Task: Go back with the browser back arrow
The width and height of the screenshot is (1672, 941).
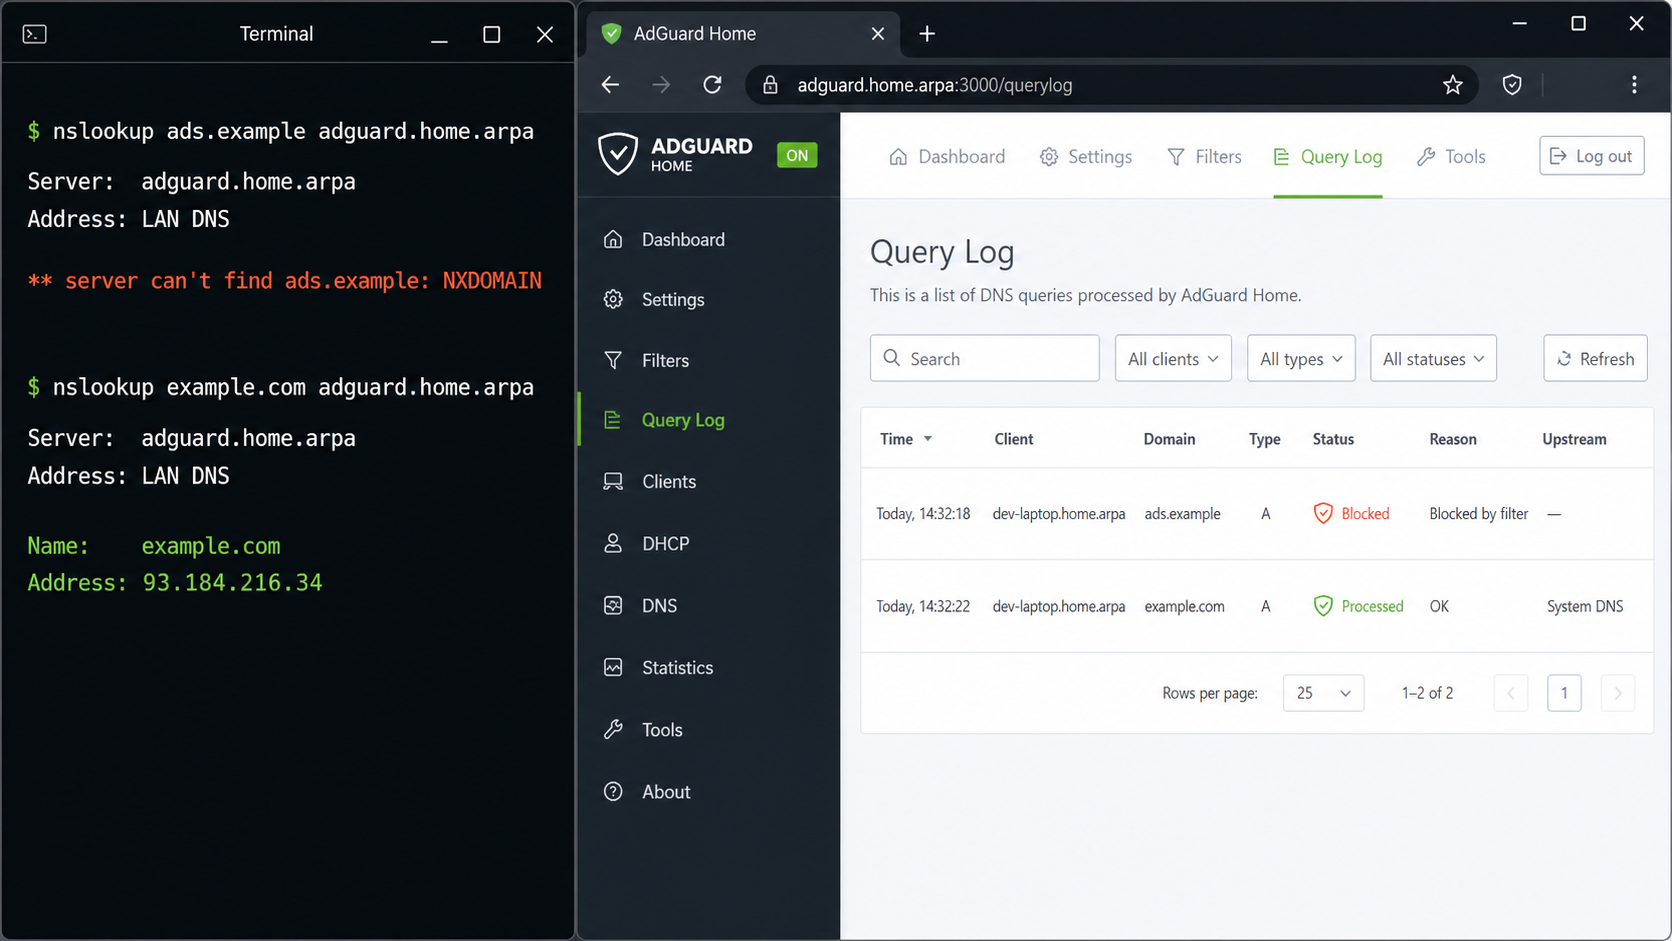Action: pyautogui.click(x=610, y=85)
